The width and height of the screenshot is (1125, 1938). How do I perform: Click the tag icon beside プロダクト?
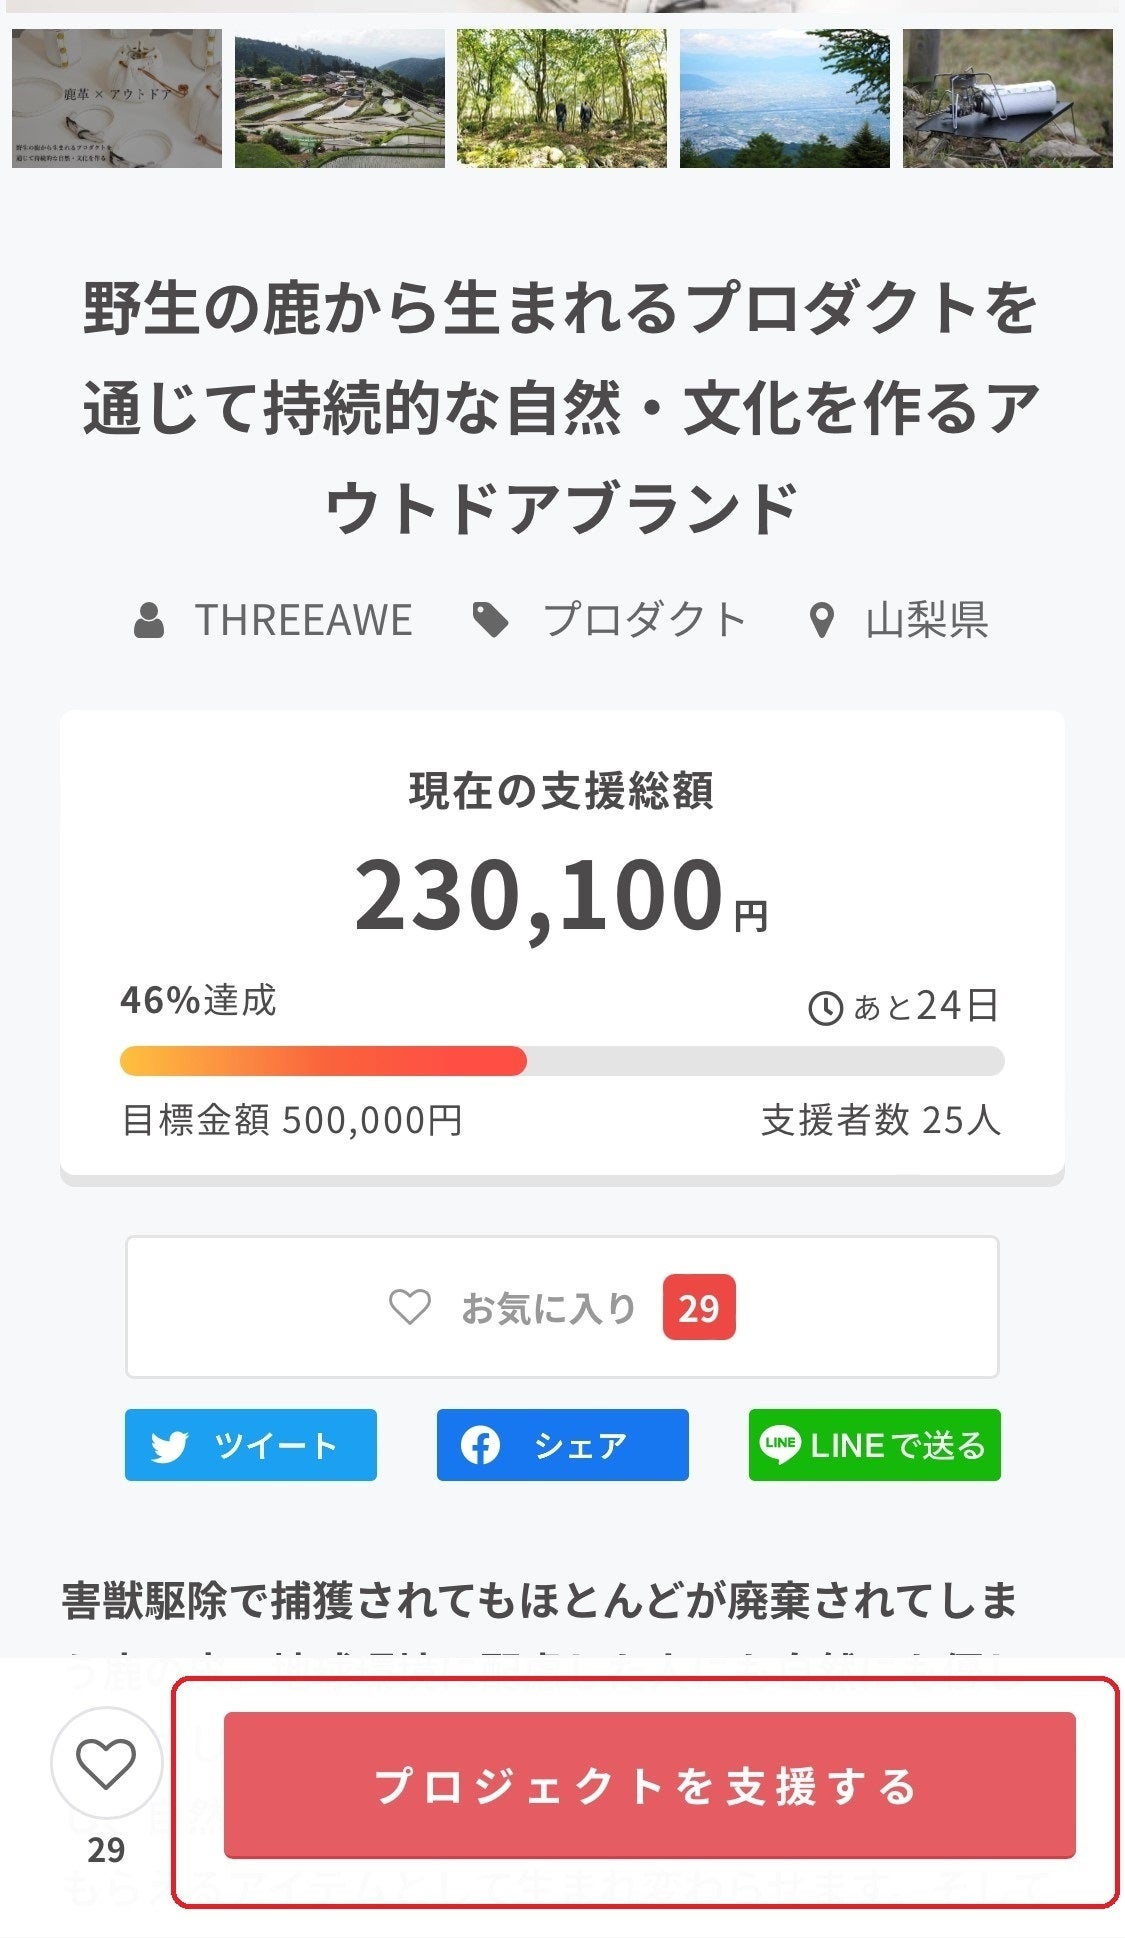490,620
